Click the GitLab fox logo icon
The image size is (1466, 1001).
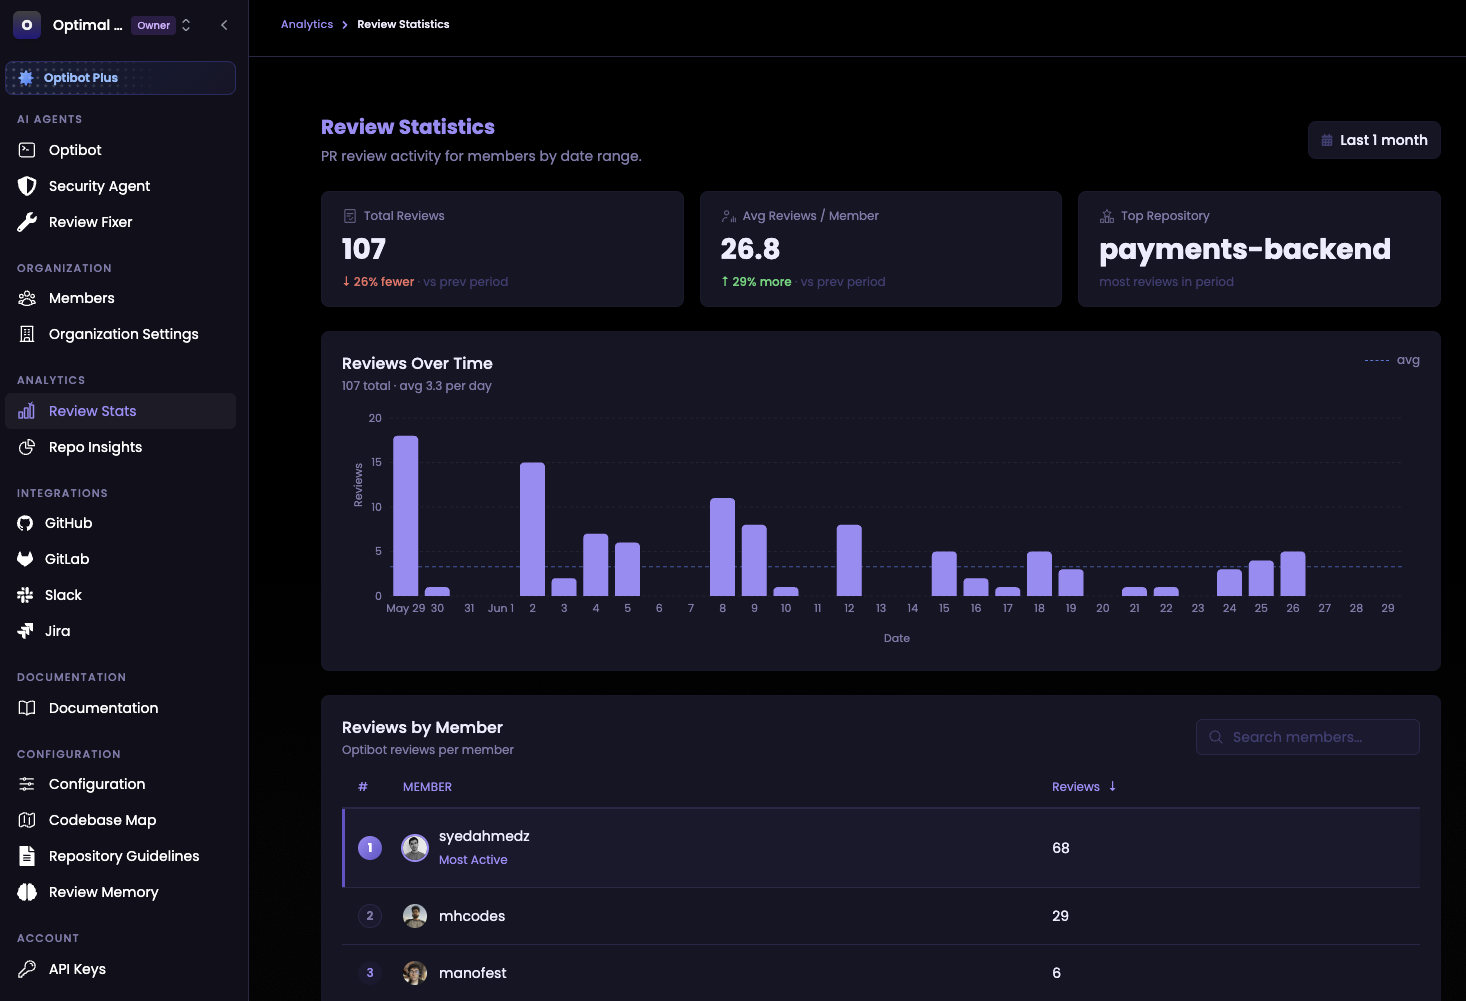pyautogui.click(x=25, y=559)
